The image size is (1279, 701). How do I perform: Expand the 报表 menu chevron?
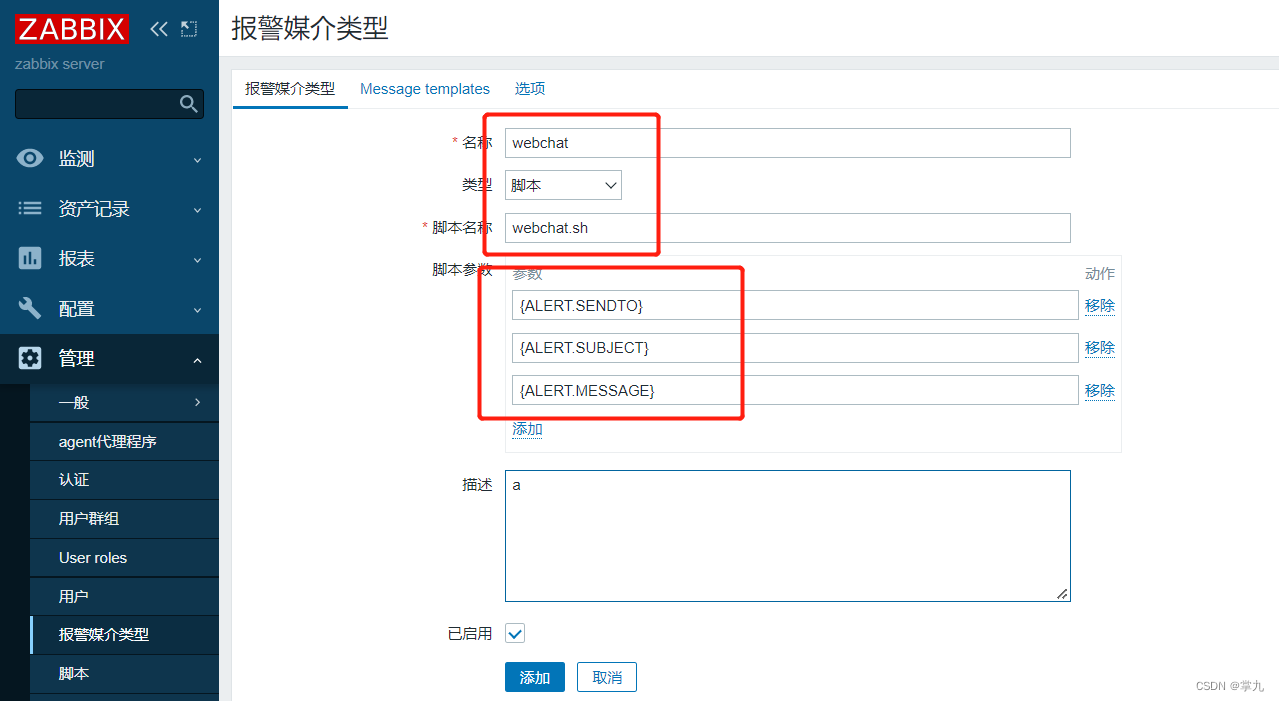click(197, 260)
